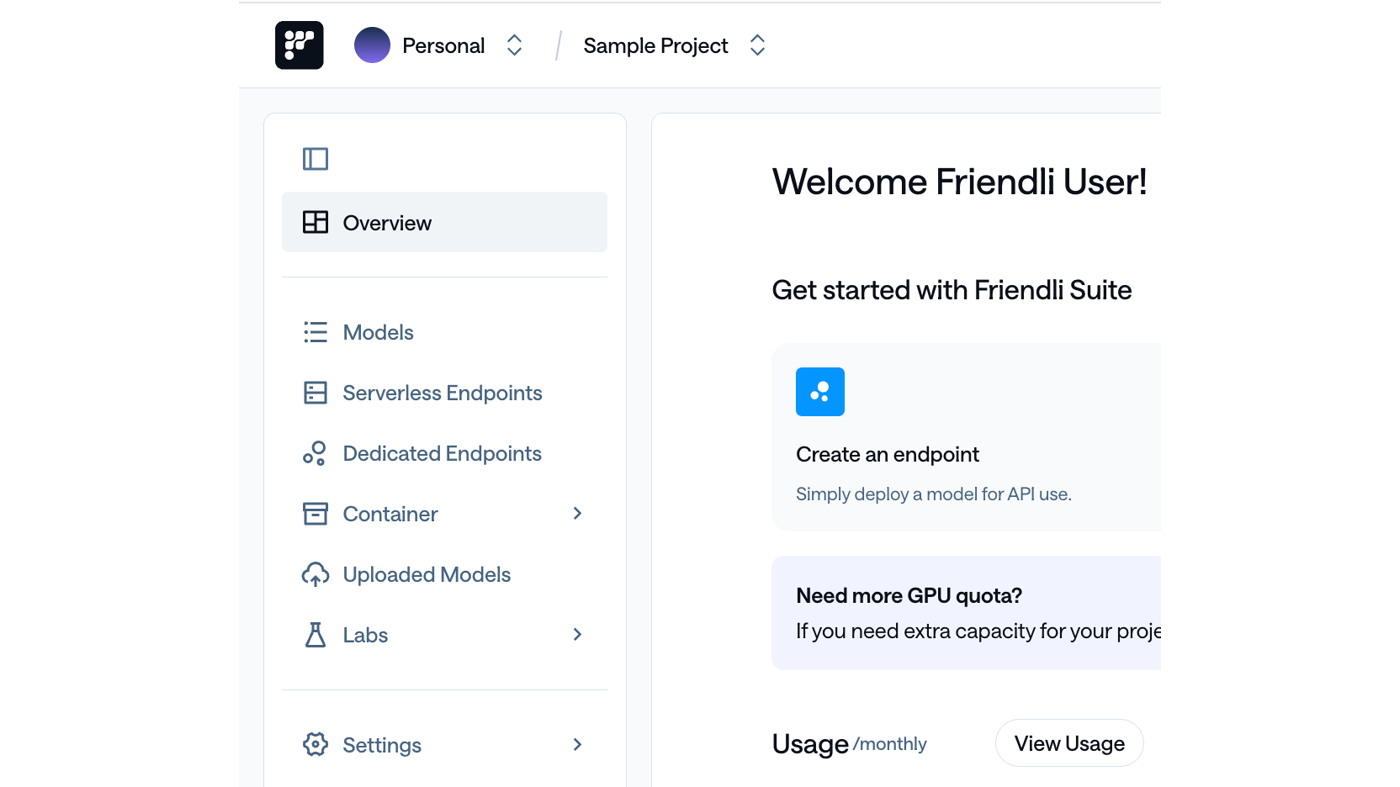
Task: Navigate to Dedicated Endpoints
Action: tap(444, 453)
